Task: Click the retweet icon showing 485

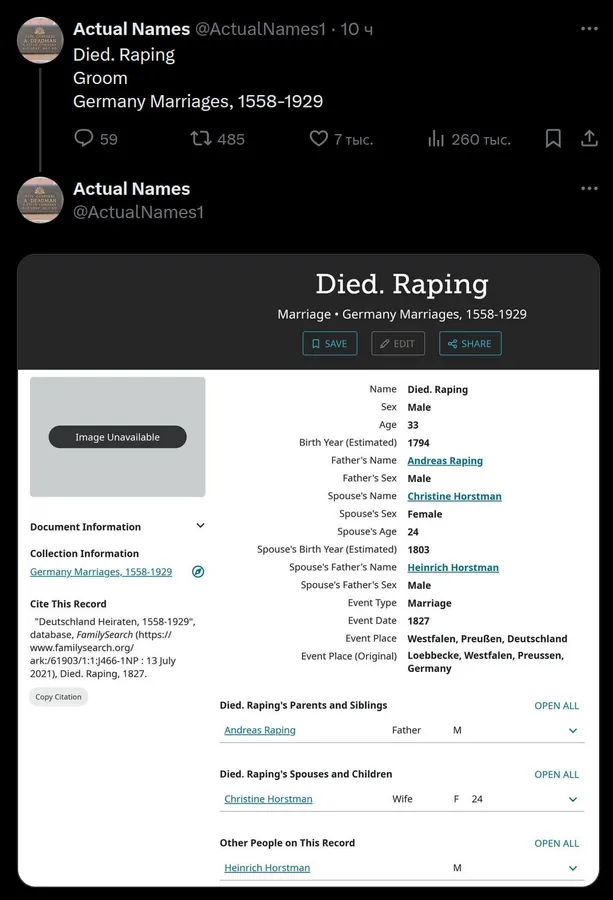Action: tap(200, 138)
